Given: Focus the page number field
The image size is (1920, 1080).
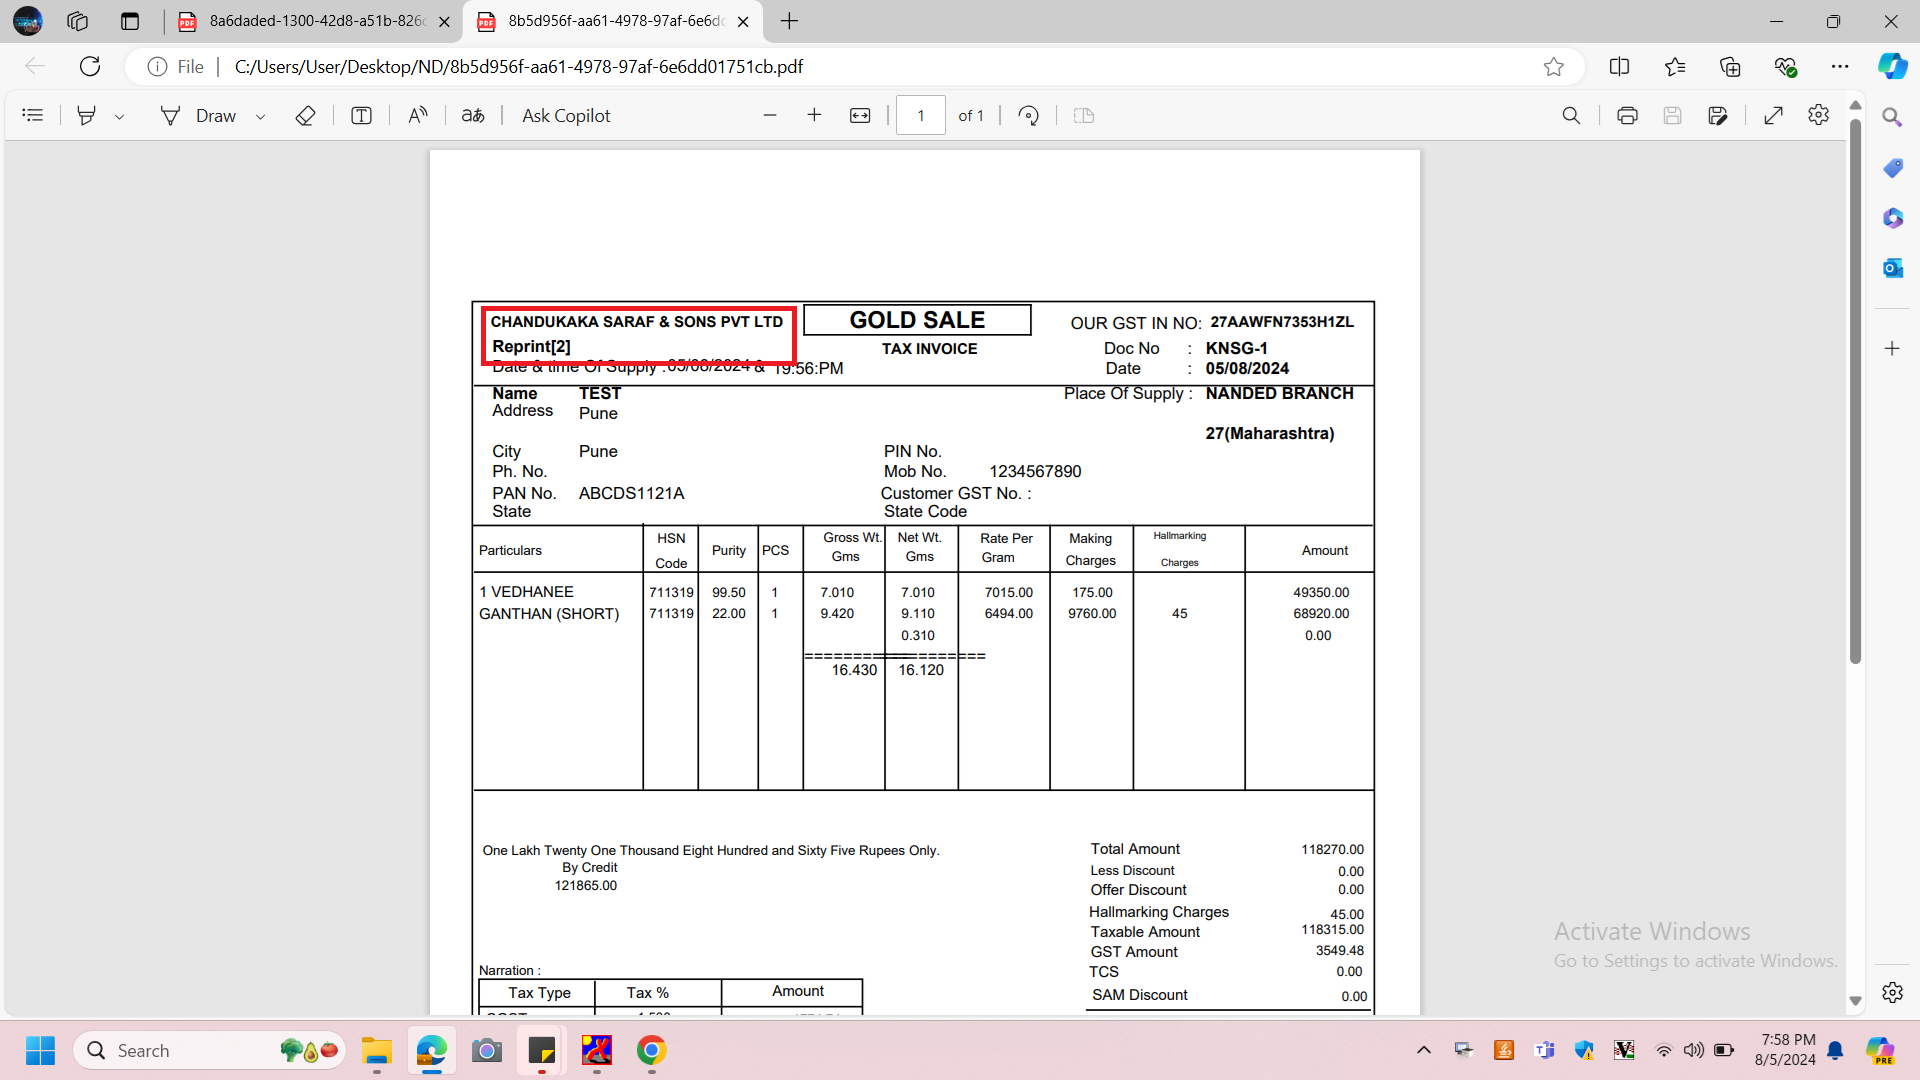Looking at the screenshot, I should pyautogui.click(x=921, y=116).
